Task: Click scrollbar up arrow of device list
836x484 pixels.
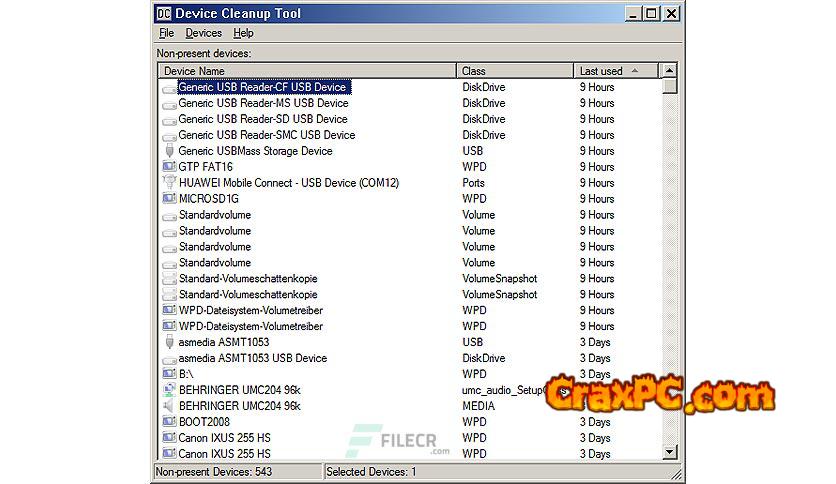Action: (x=669, y=70)
